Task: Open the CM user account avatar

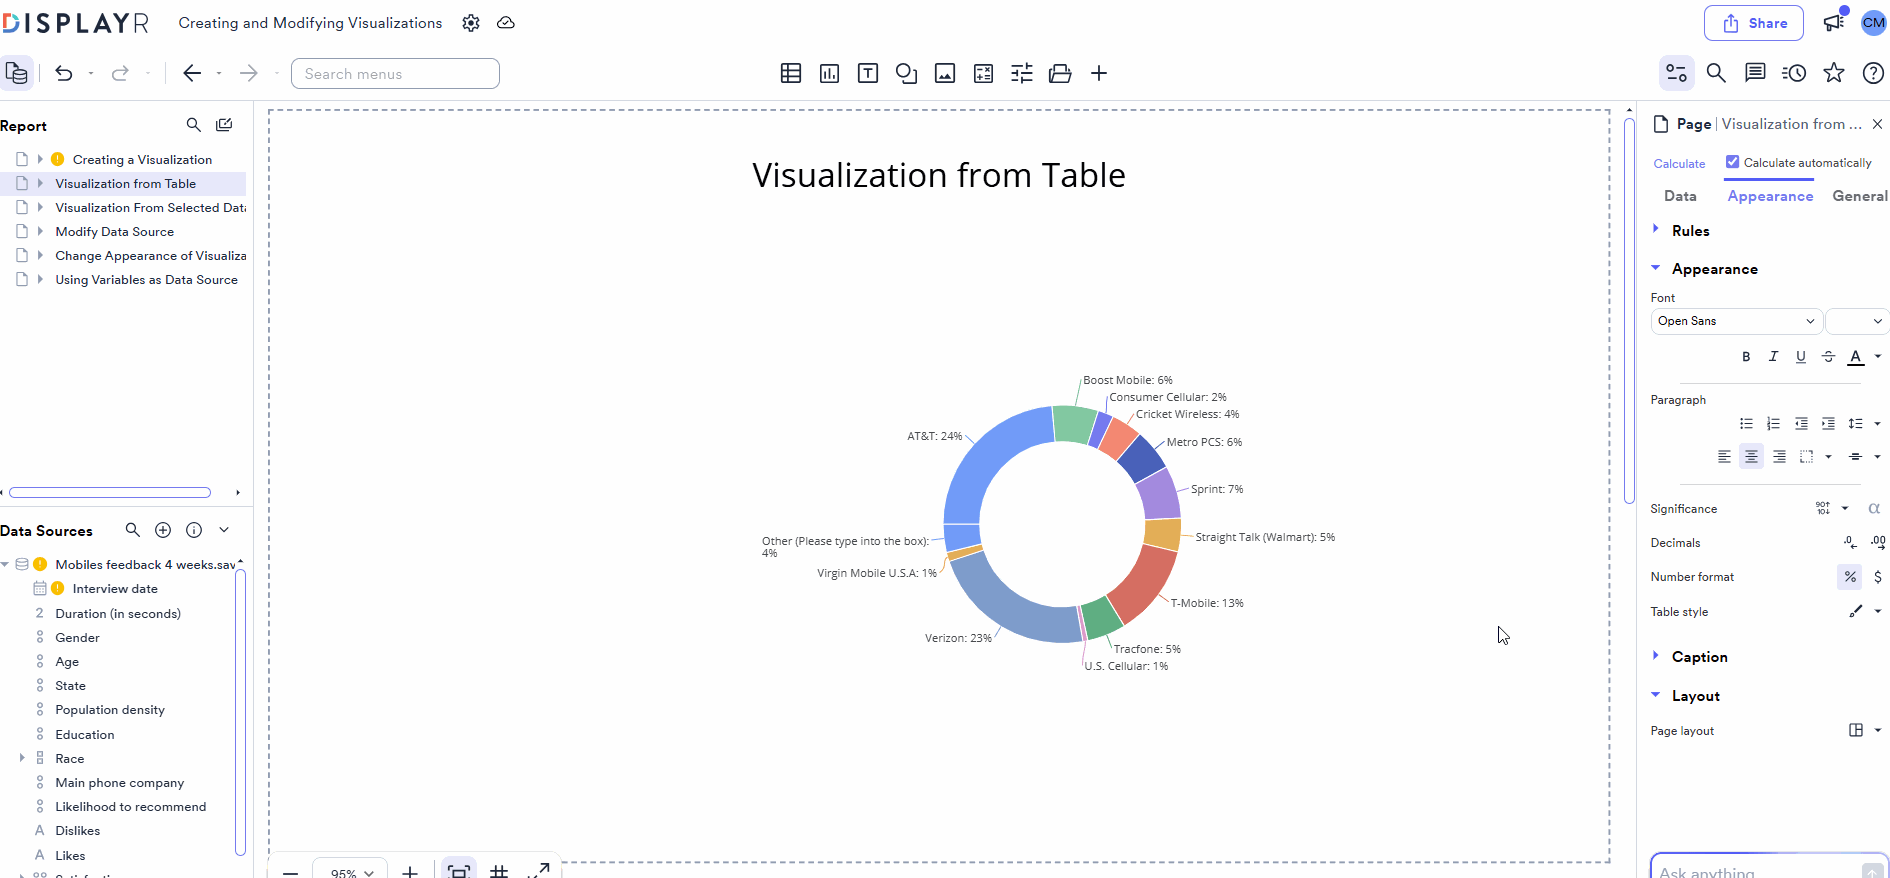Action: pyautogui.click(x=1874, y=23)
